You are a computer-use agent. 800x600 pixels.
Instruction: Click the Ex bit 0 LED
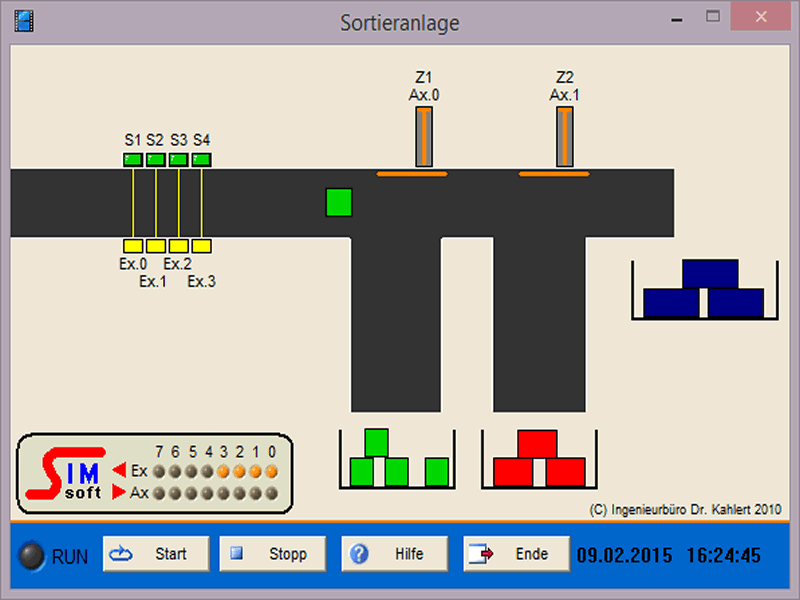[x=270, y=471]
